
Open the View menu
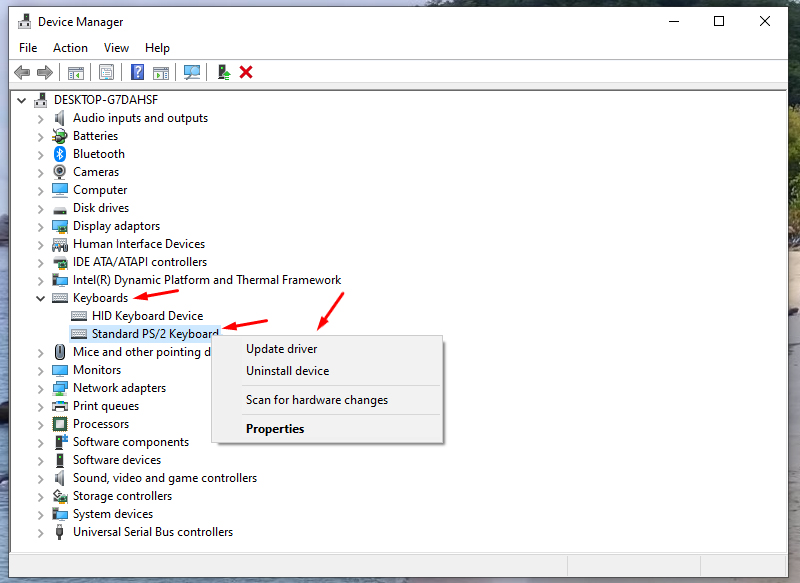point(116,47)
